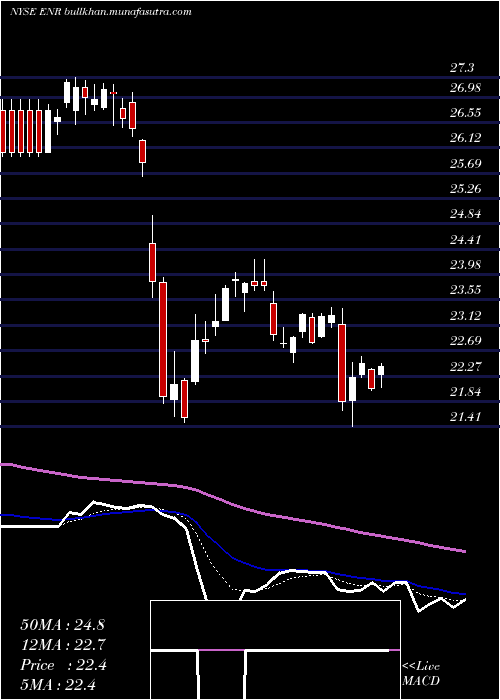Click the <<Live MACD label
This screenshot has height=700, width=500.
click(421, 674)
